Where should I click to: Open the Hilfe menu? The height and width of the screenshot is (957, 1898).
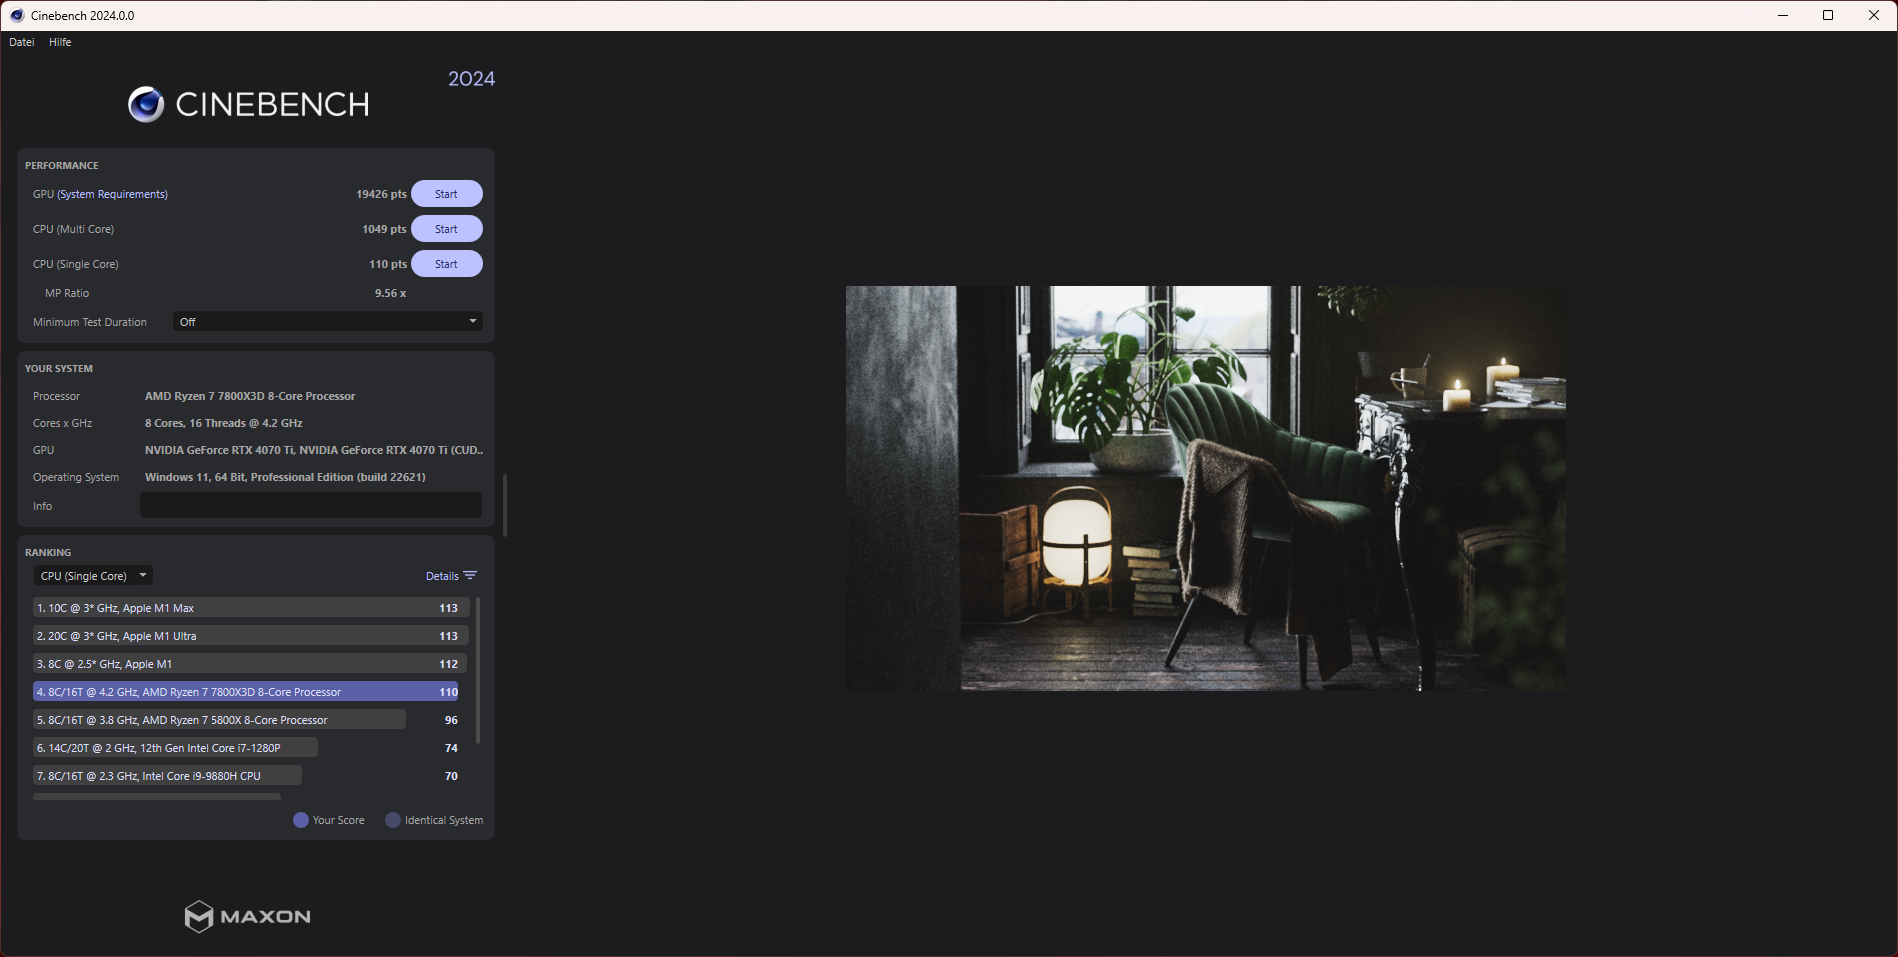point(60,42)
